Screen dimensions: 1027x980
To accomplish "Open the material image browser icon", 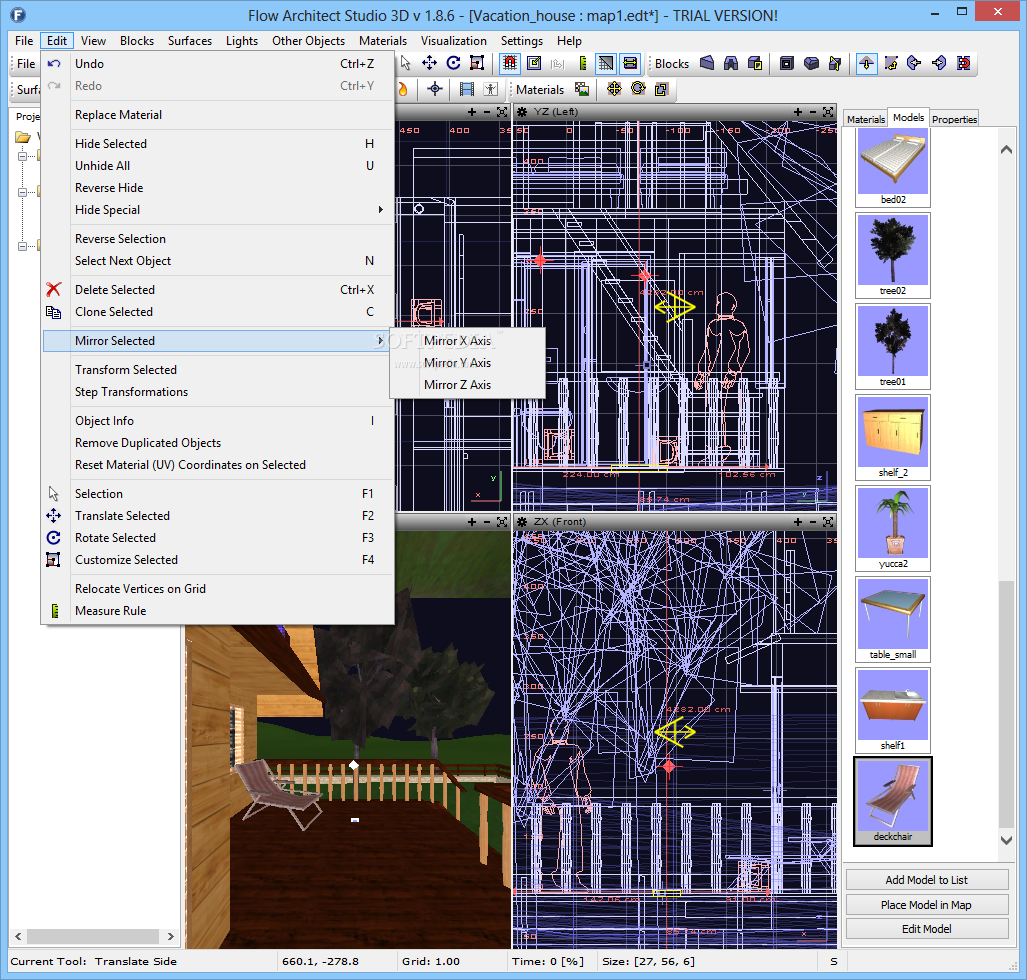I will coord(582,89).
